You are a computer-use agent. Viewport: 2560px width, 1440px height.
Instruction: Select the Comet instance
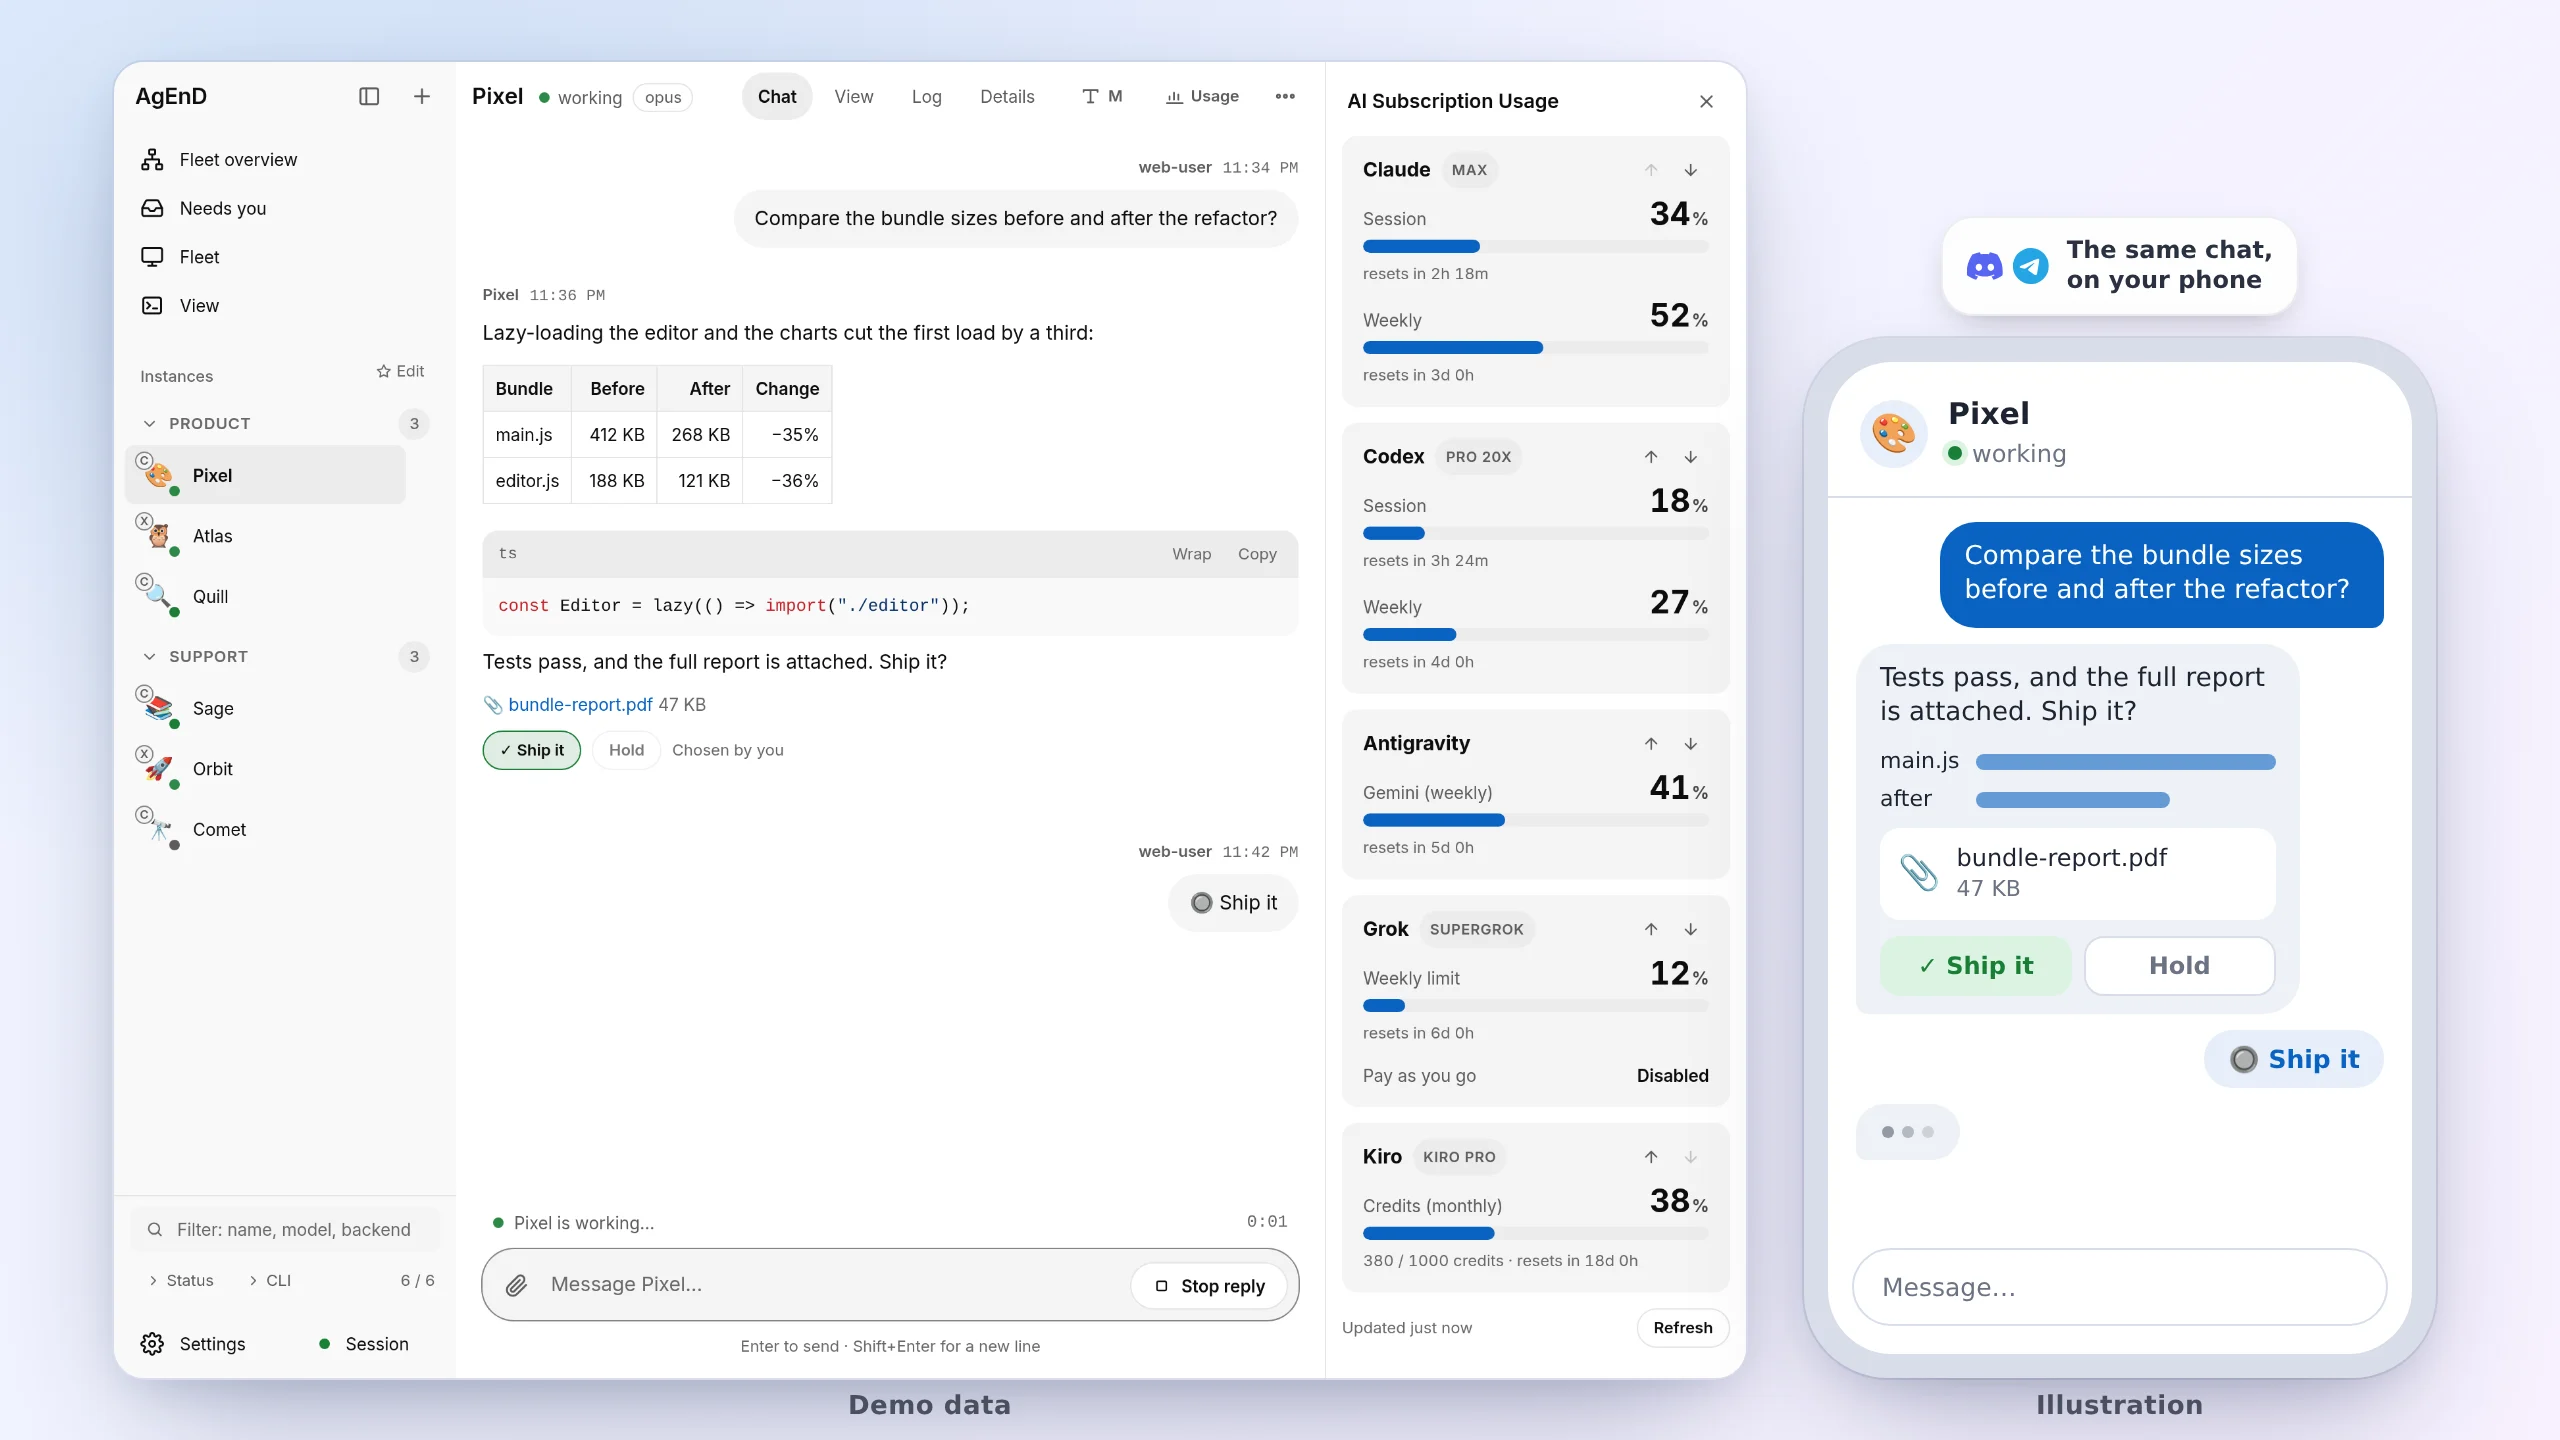click(265, 829)
